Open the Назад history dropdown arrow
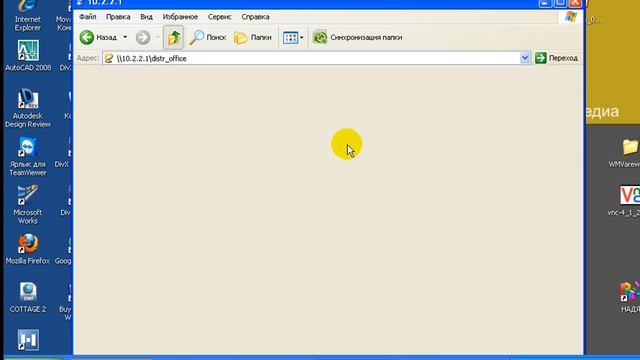Image resolution: width=640 pixels, height=360 pixels. 125,38
